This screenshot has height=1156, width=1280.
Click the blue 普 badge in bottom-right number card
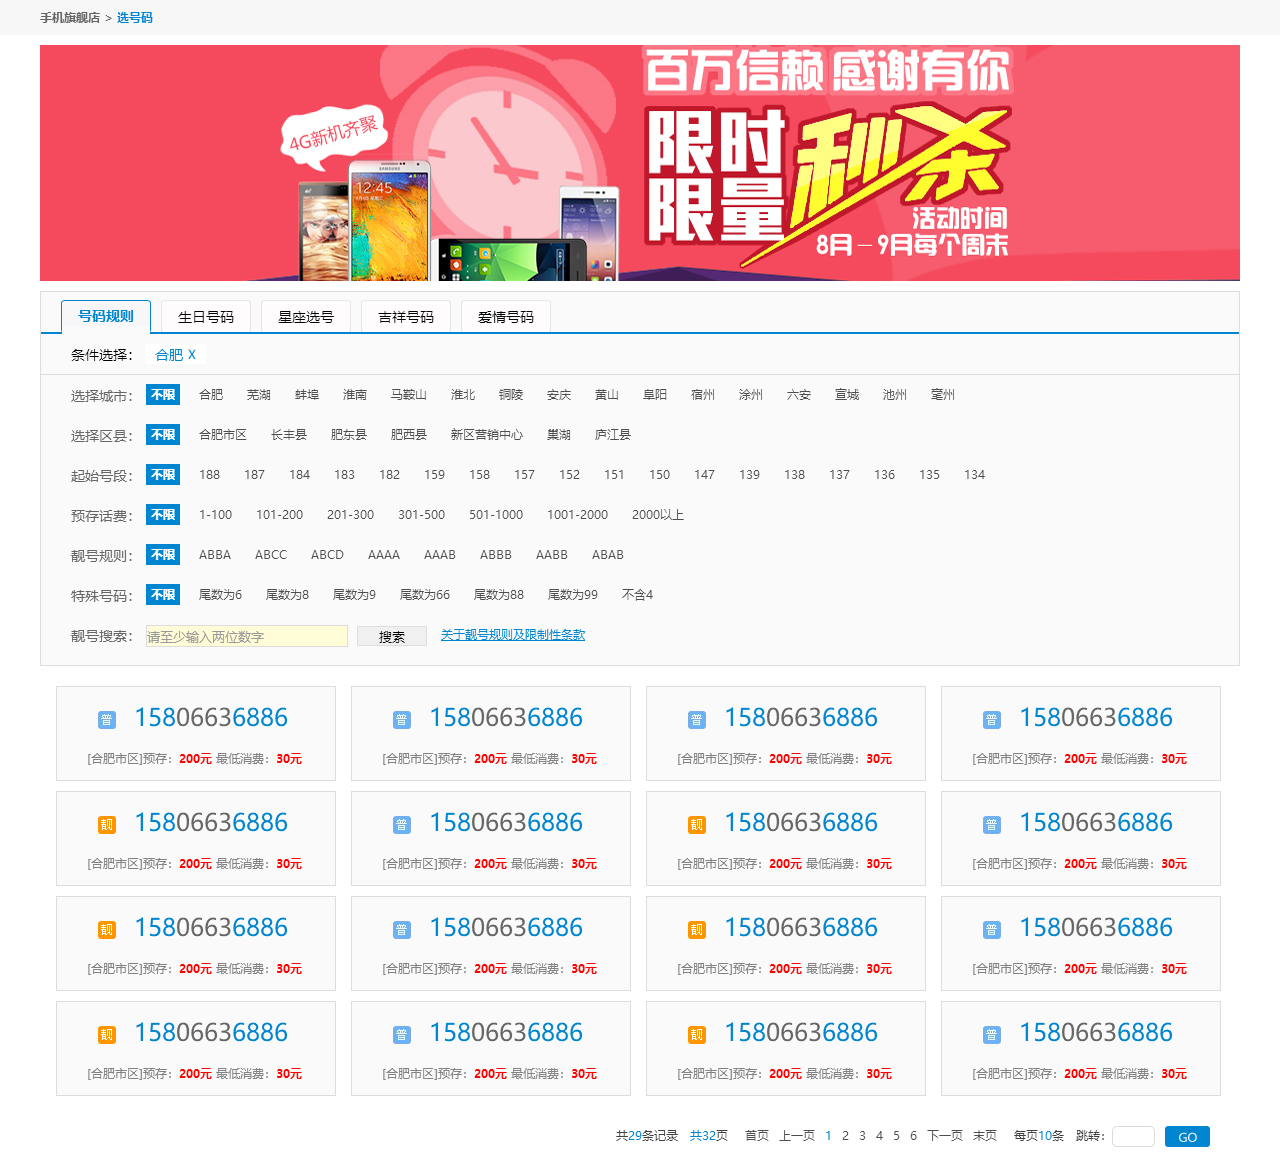pyautogui.click(x=992, y=1035)
